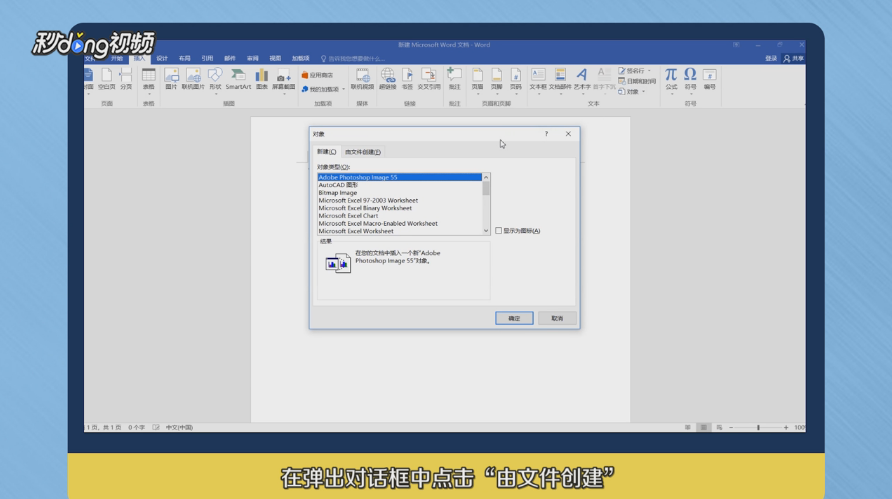Zoom out with the minus button
The height and width of the screenshot is (499, 892).
coord(731,427)
